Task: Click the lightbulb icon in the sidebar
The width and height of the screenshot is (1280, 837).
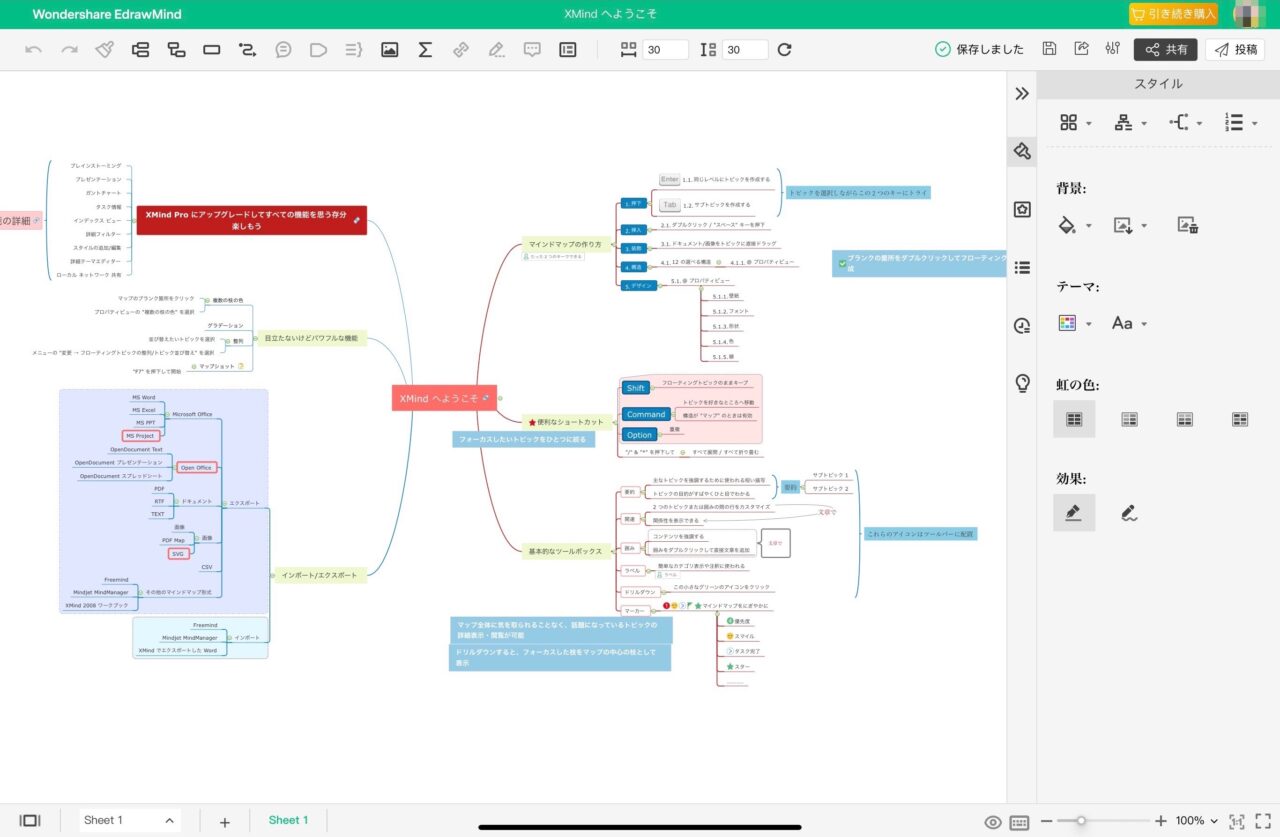Action: [1021, 382]
